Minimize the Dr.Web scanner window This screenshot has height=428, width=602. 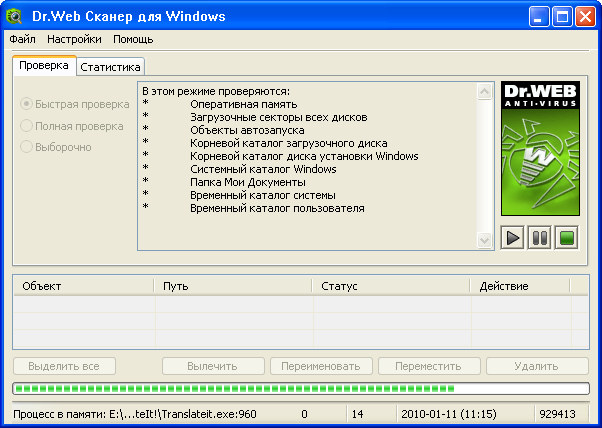click(x=539, y=17)
